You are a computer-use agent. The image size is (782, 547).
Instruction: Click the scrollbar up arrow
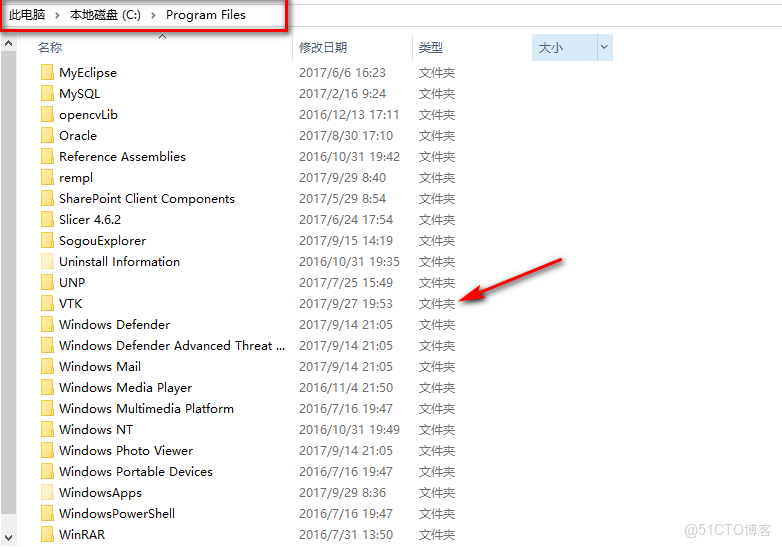click(x=8, y=44)
